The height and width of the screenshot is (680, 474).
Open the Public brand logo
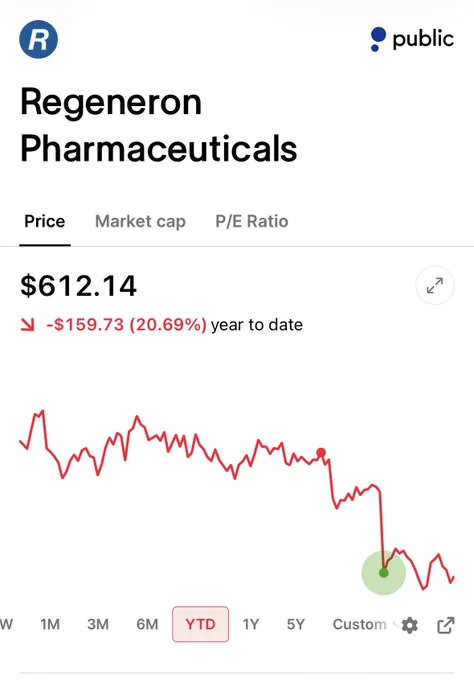click(x=412, y=39)
